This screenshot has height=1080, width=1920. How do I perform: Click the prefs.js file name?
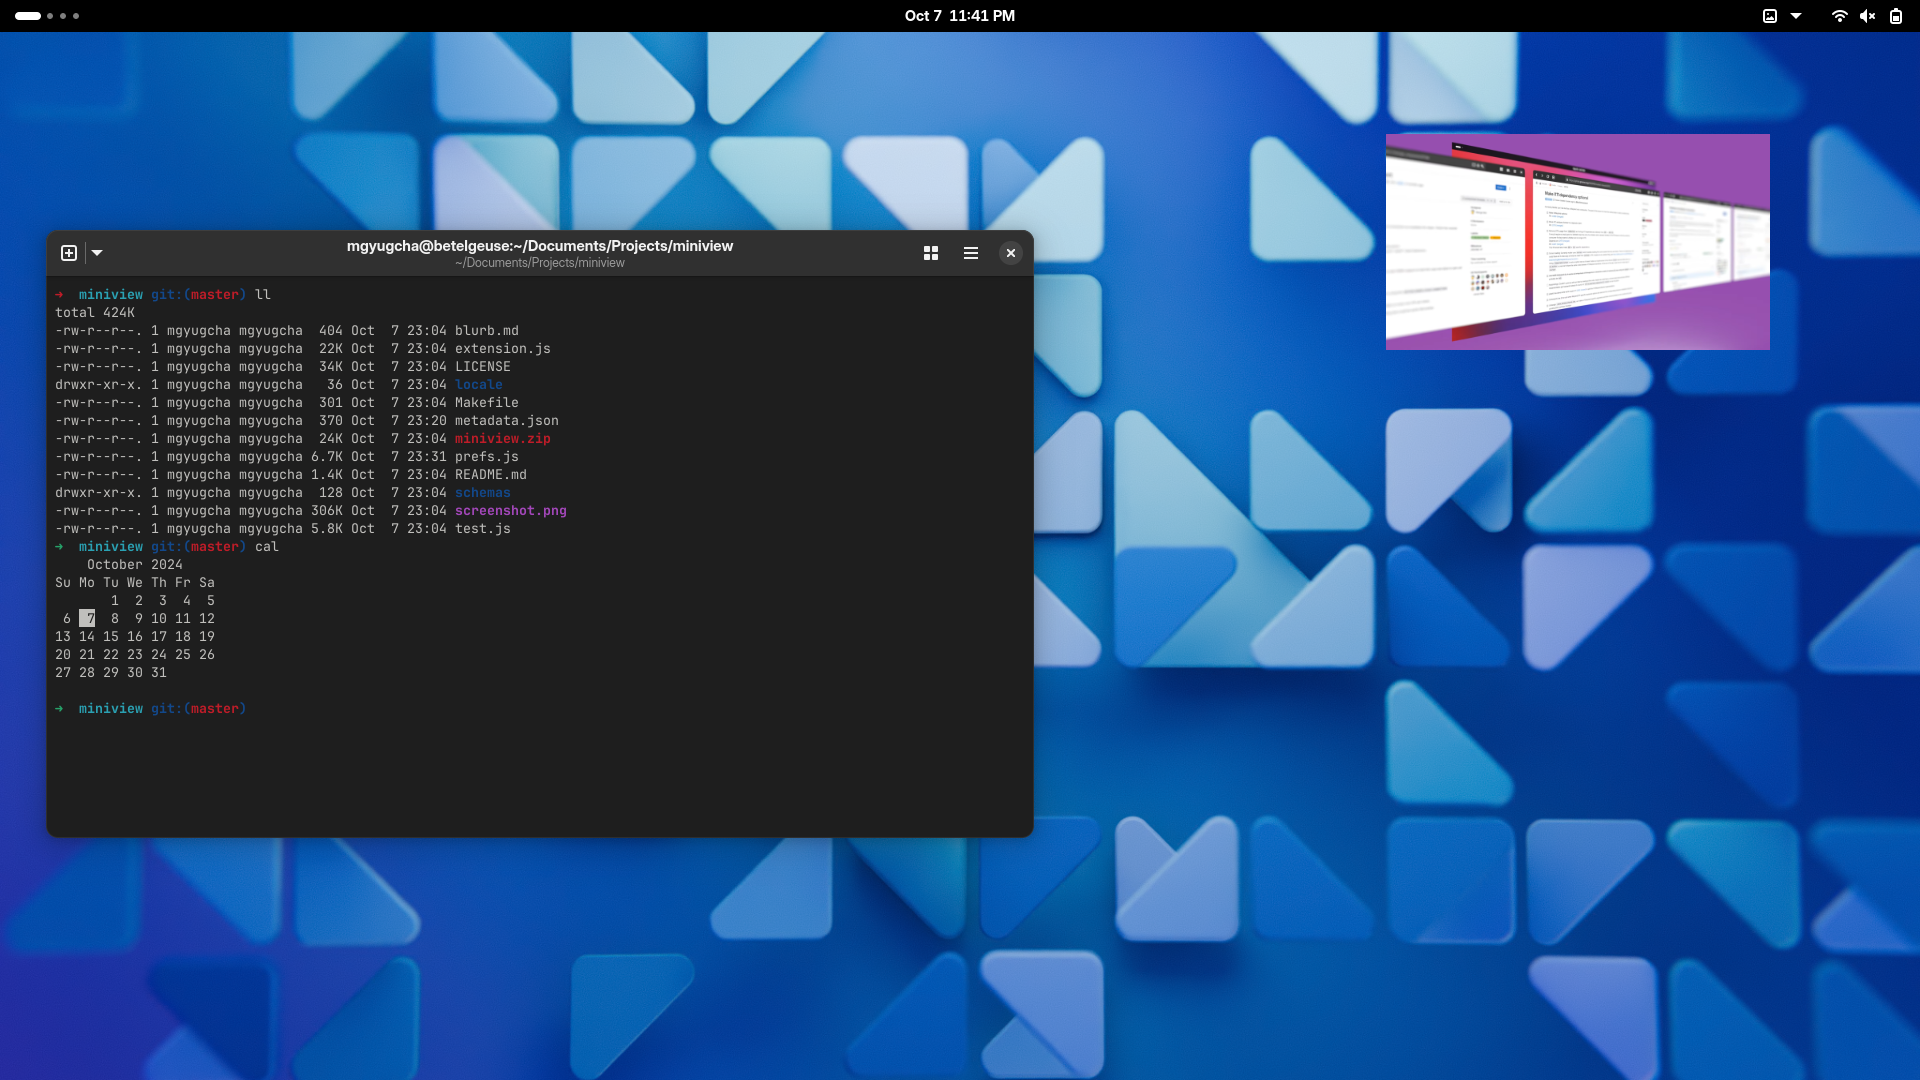tap(487, 457)
